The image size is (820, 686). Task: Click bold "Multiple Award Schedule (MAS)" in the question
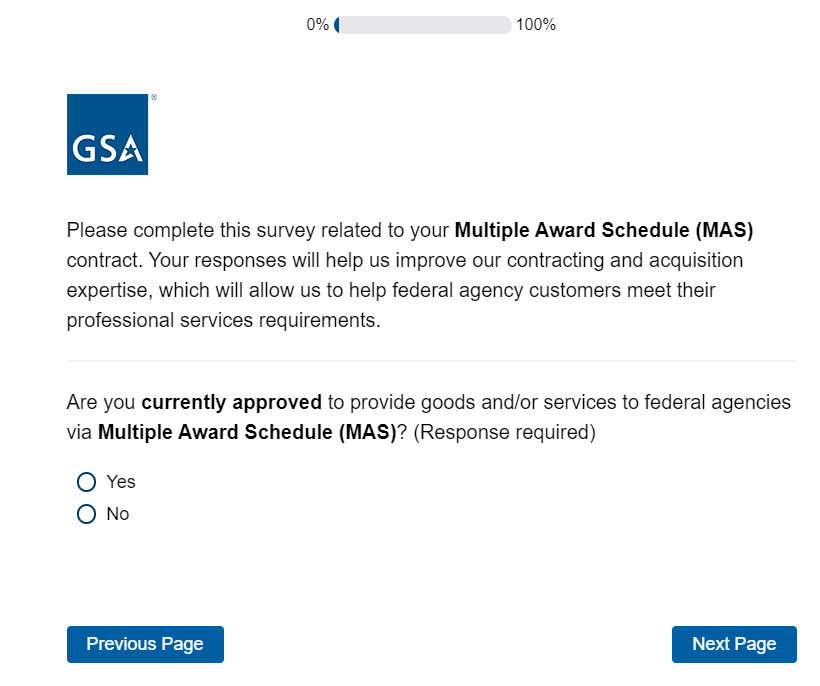point(247,433)
